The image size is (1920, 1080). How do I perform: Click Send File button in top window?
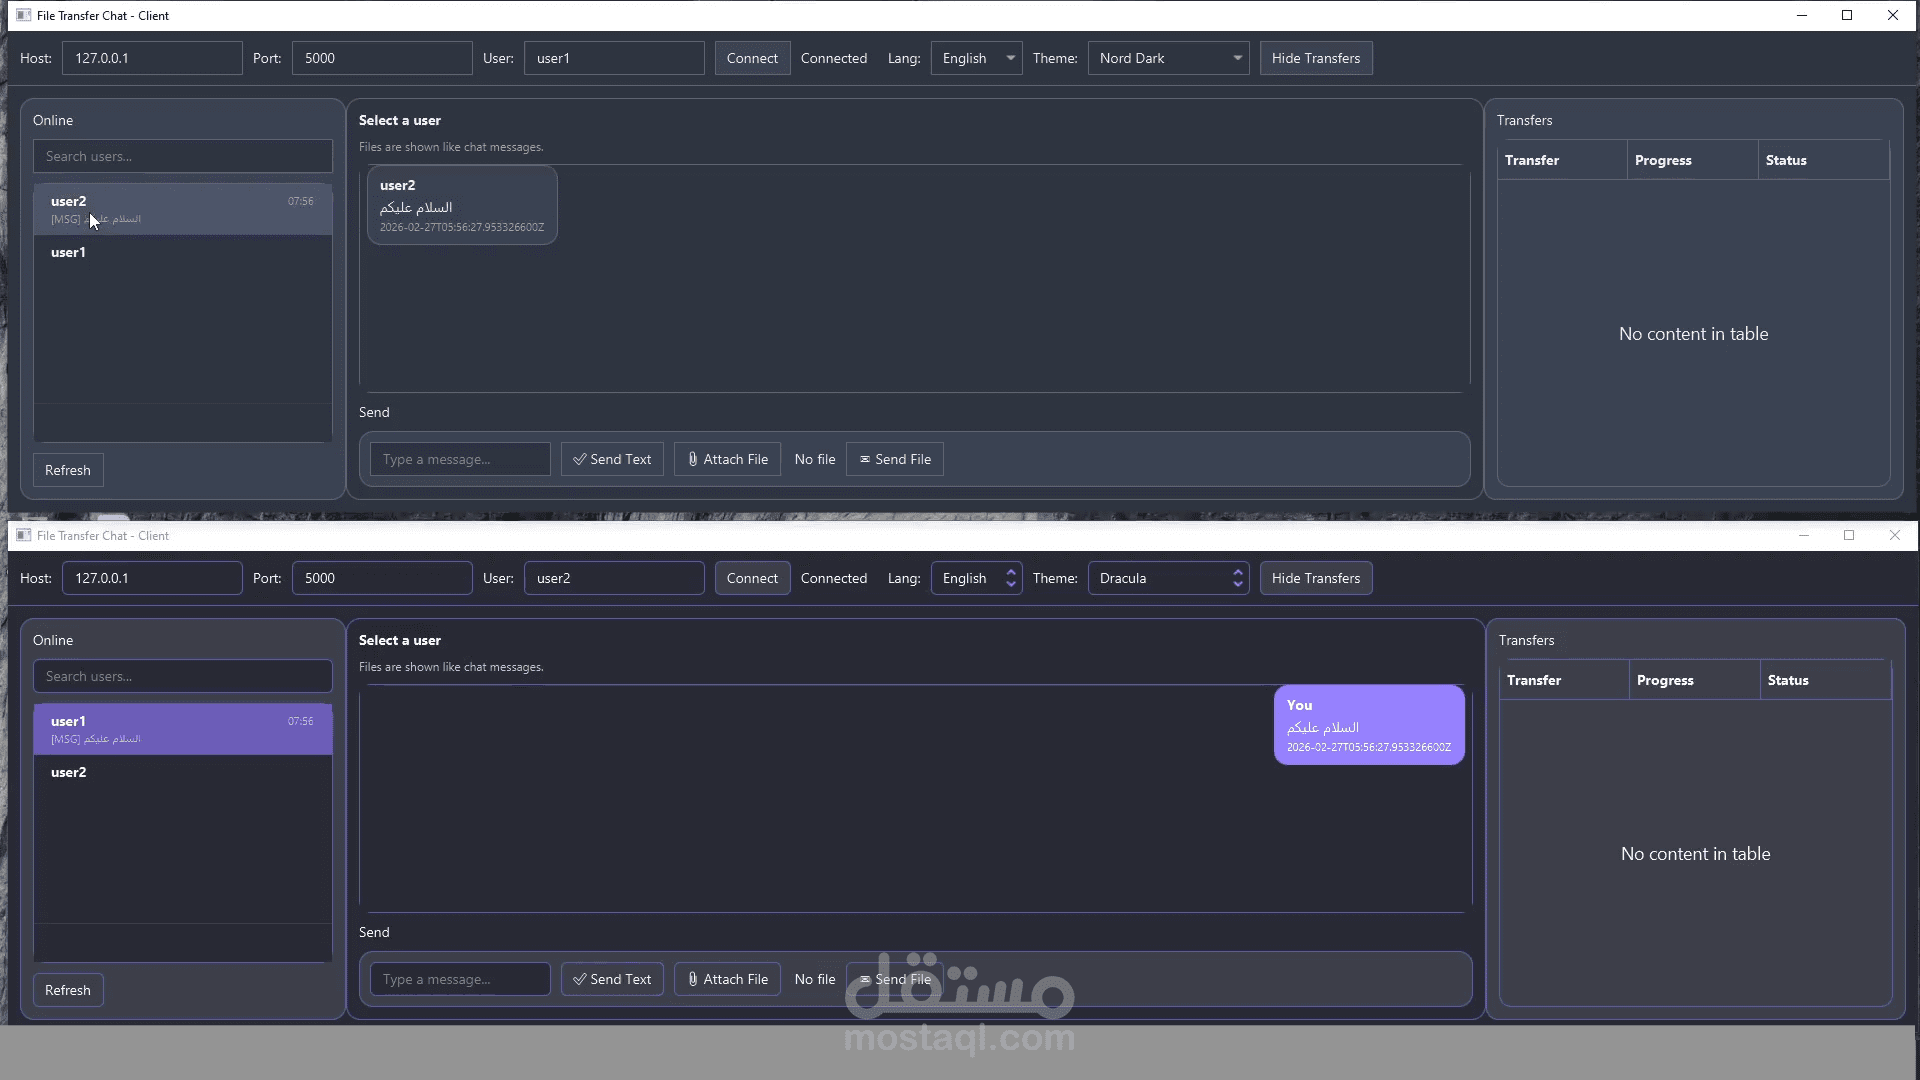point(894,459)
